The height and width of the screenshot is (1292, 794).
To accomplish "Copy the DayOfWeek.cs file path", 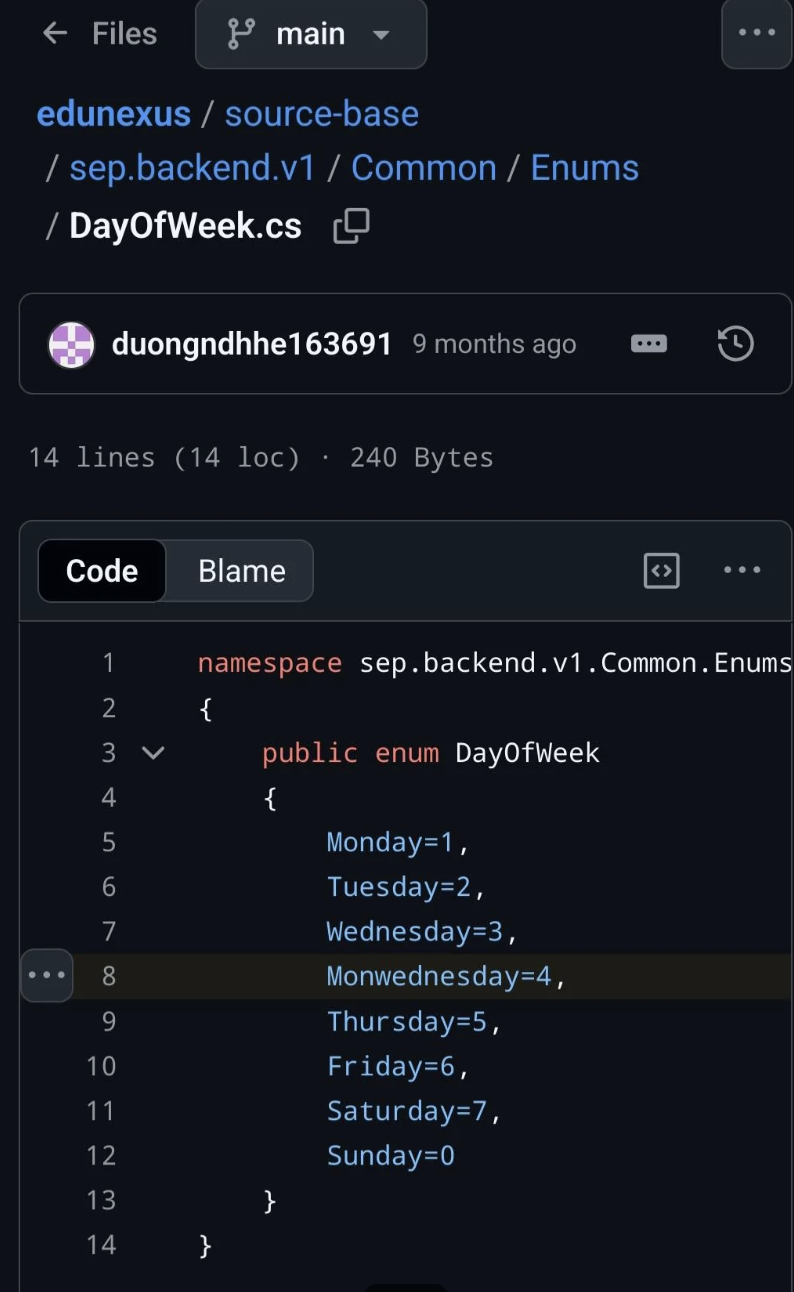I will pos(351,226).
